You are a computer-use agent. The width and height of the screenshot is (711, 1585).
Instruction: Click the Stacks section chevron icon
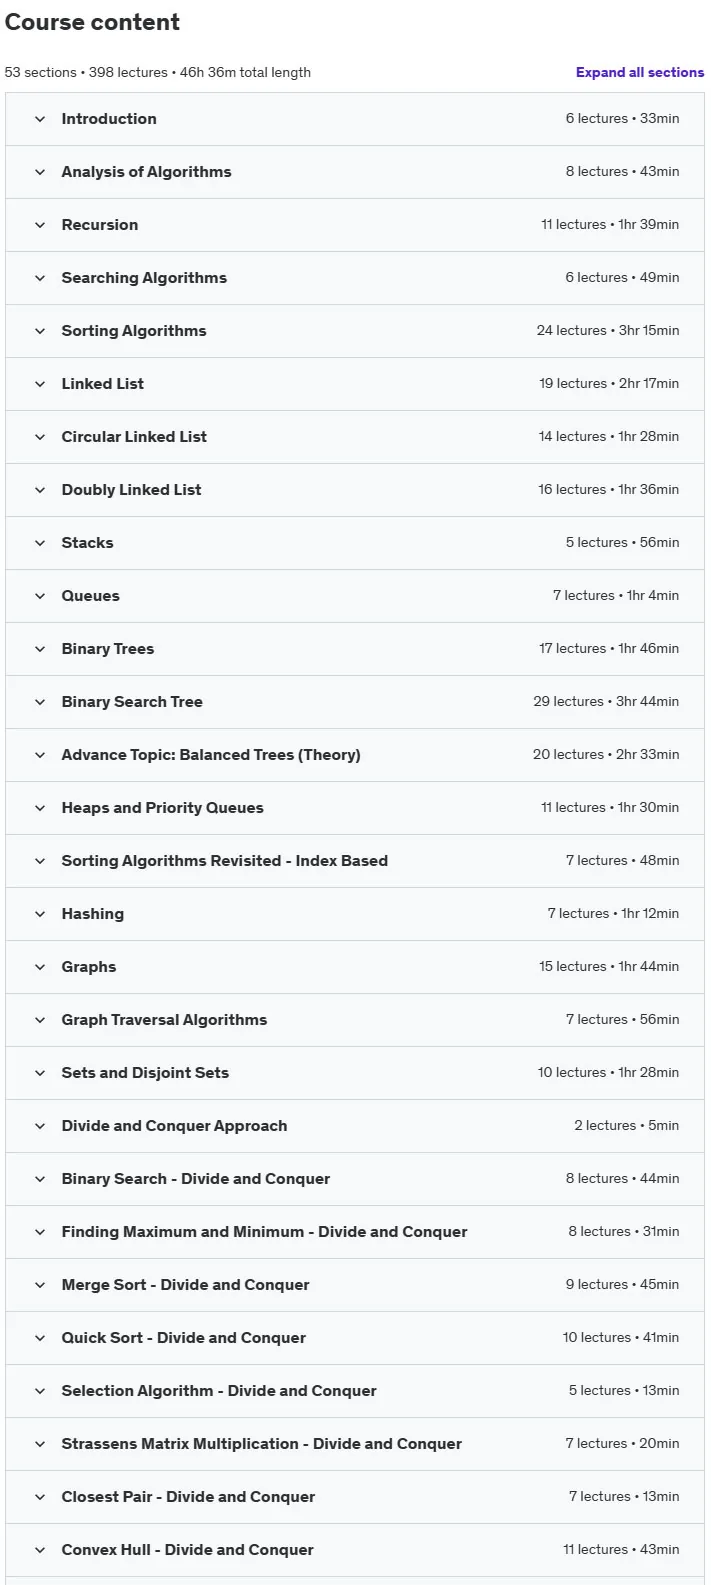pyautogui.click(x=40, y=543)
